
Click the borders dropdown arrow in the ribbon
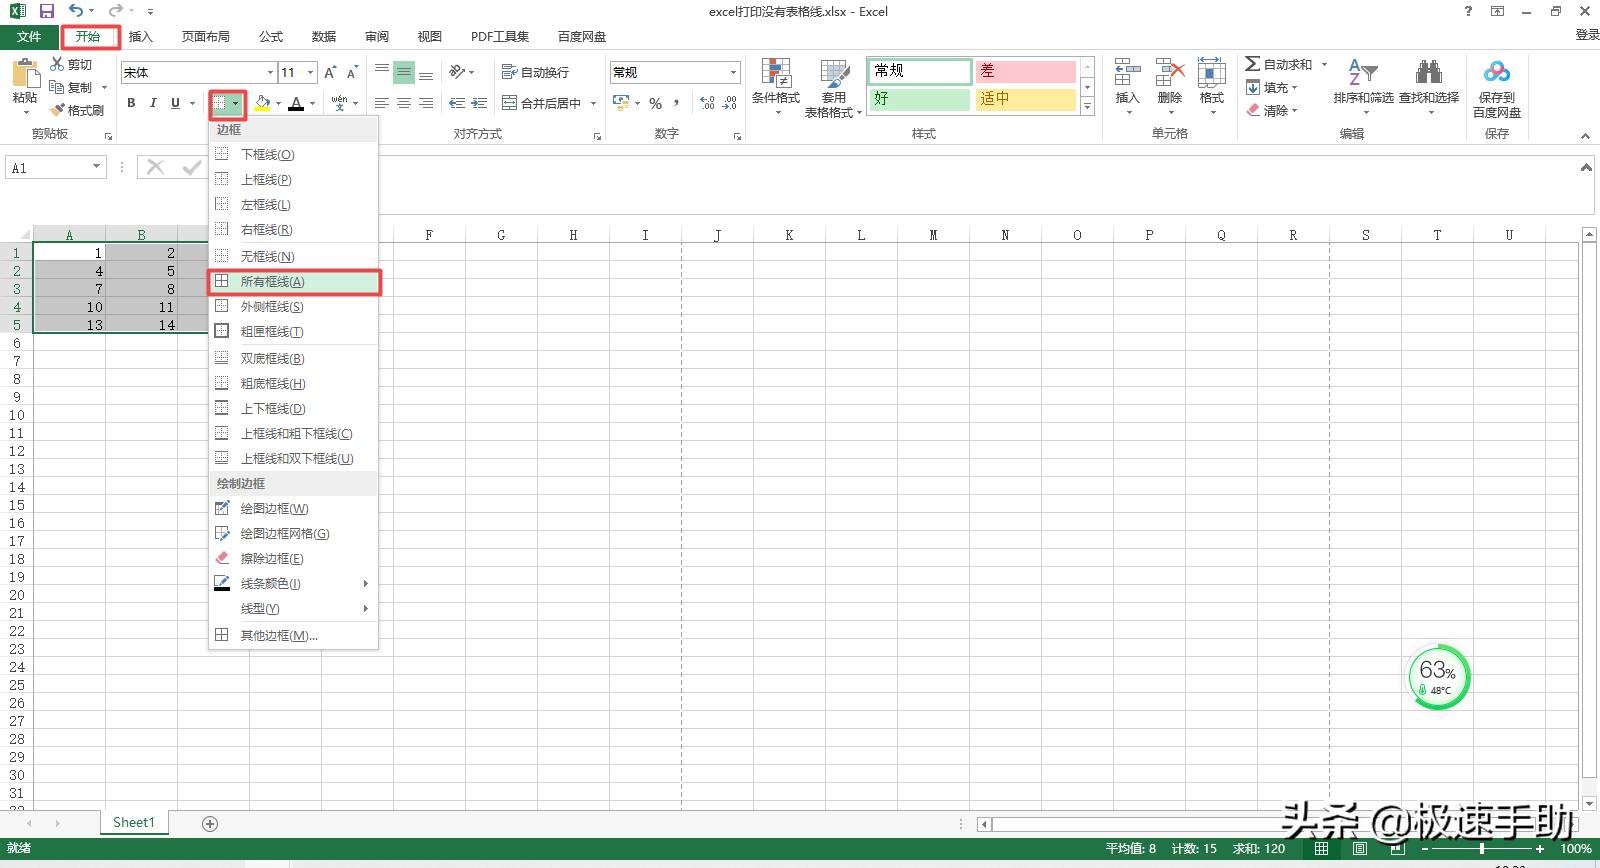coord(236,103)
